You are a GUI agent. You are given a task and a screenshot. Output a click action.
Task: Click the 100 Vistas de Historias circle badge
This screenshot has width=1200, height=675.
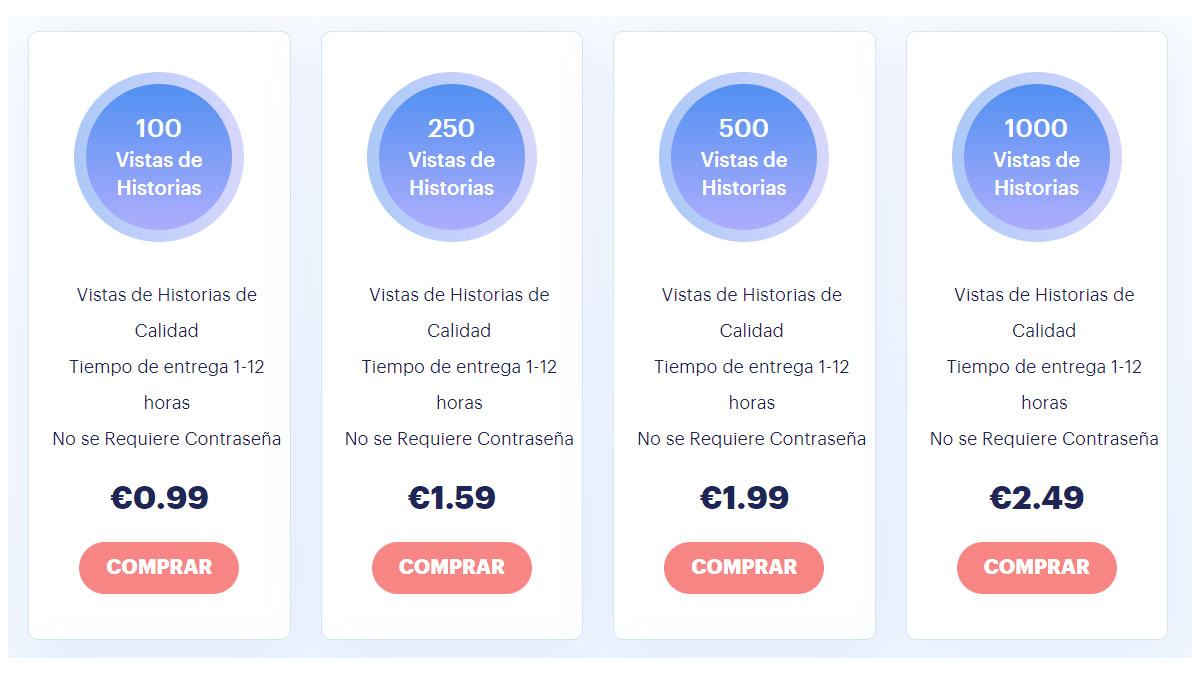[159, 157]
